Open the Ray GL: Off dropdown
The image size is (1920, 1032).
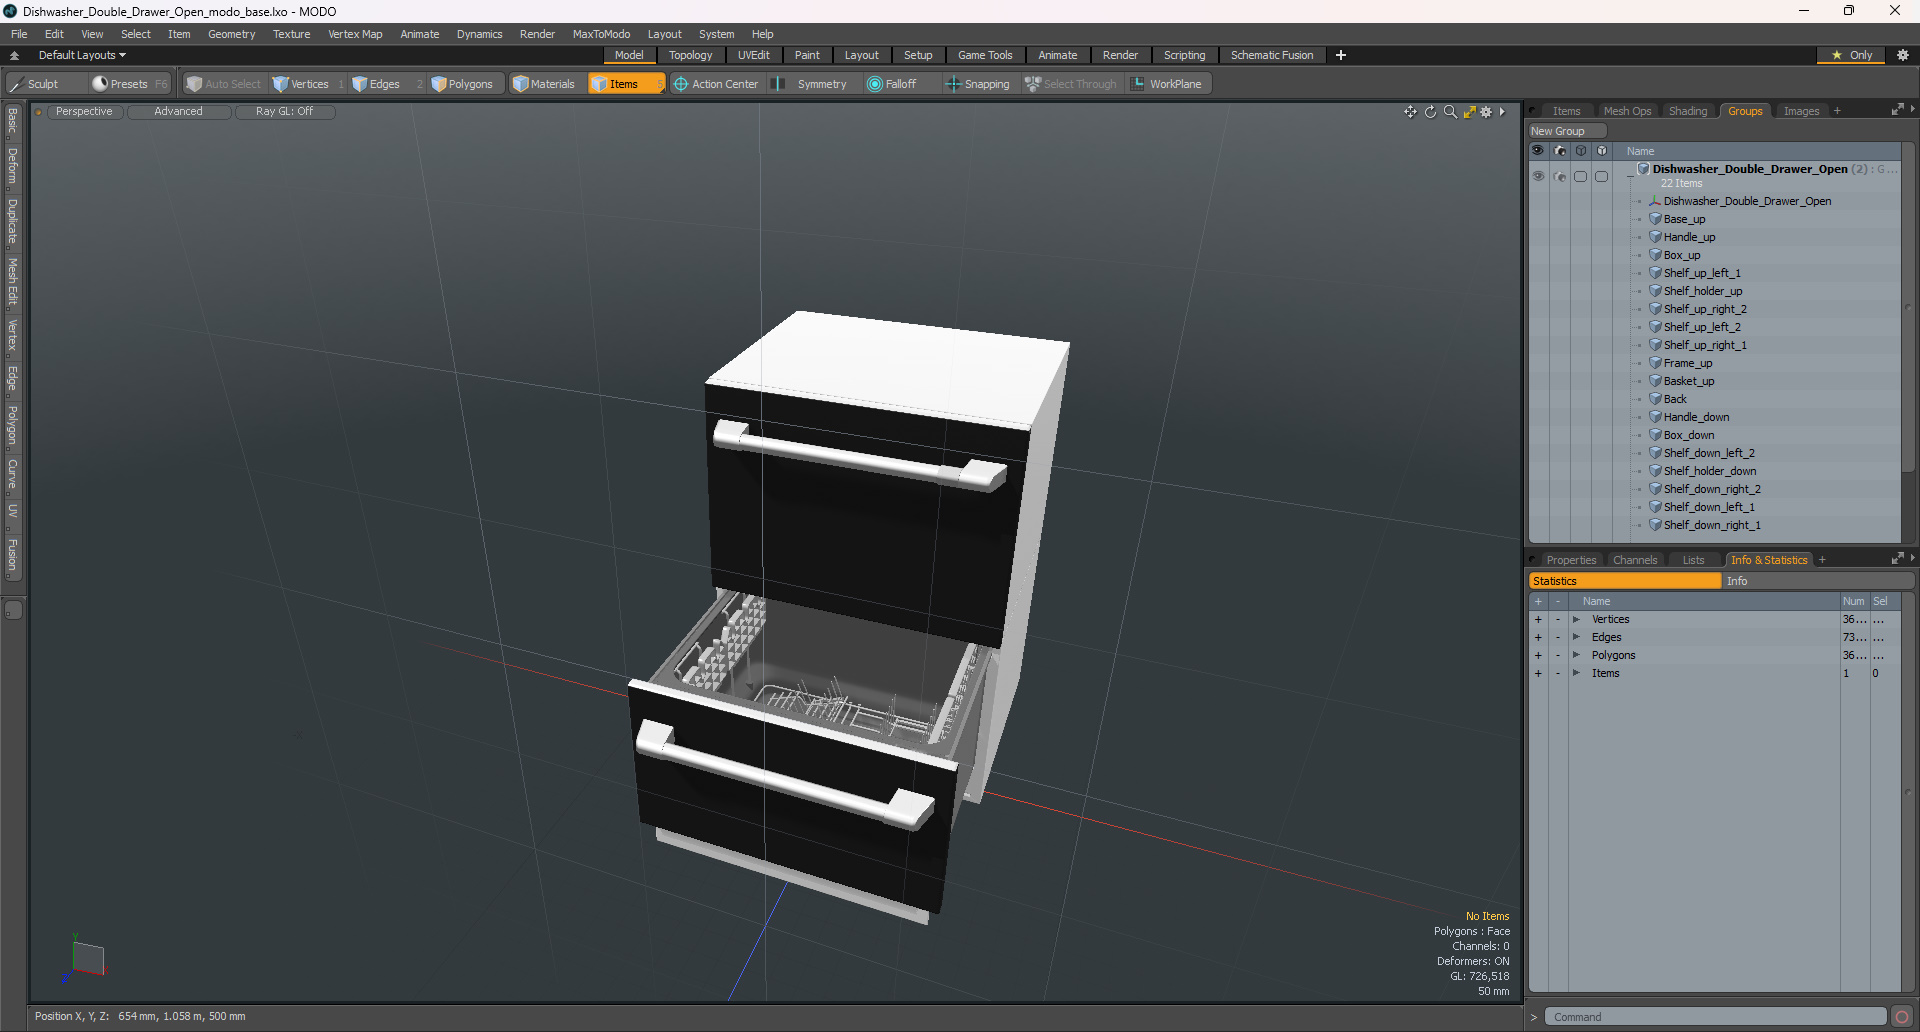pyautogui.click(x=284, y=112)
